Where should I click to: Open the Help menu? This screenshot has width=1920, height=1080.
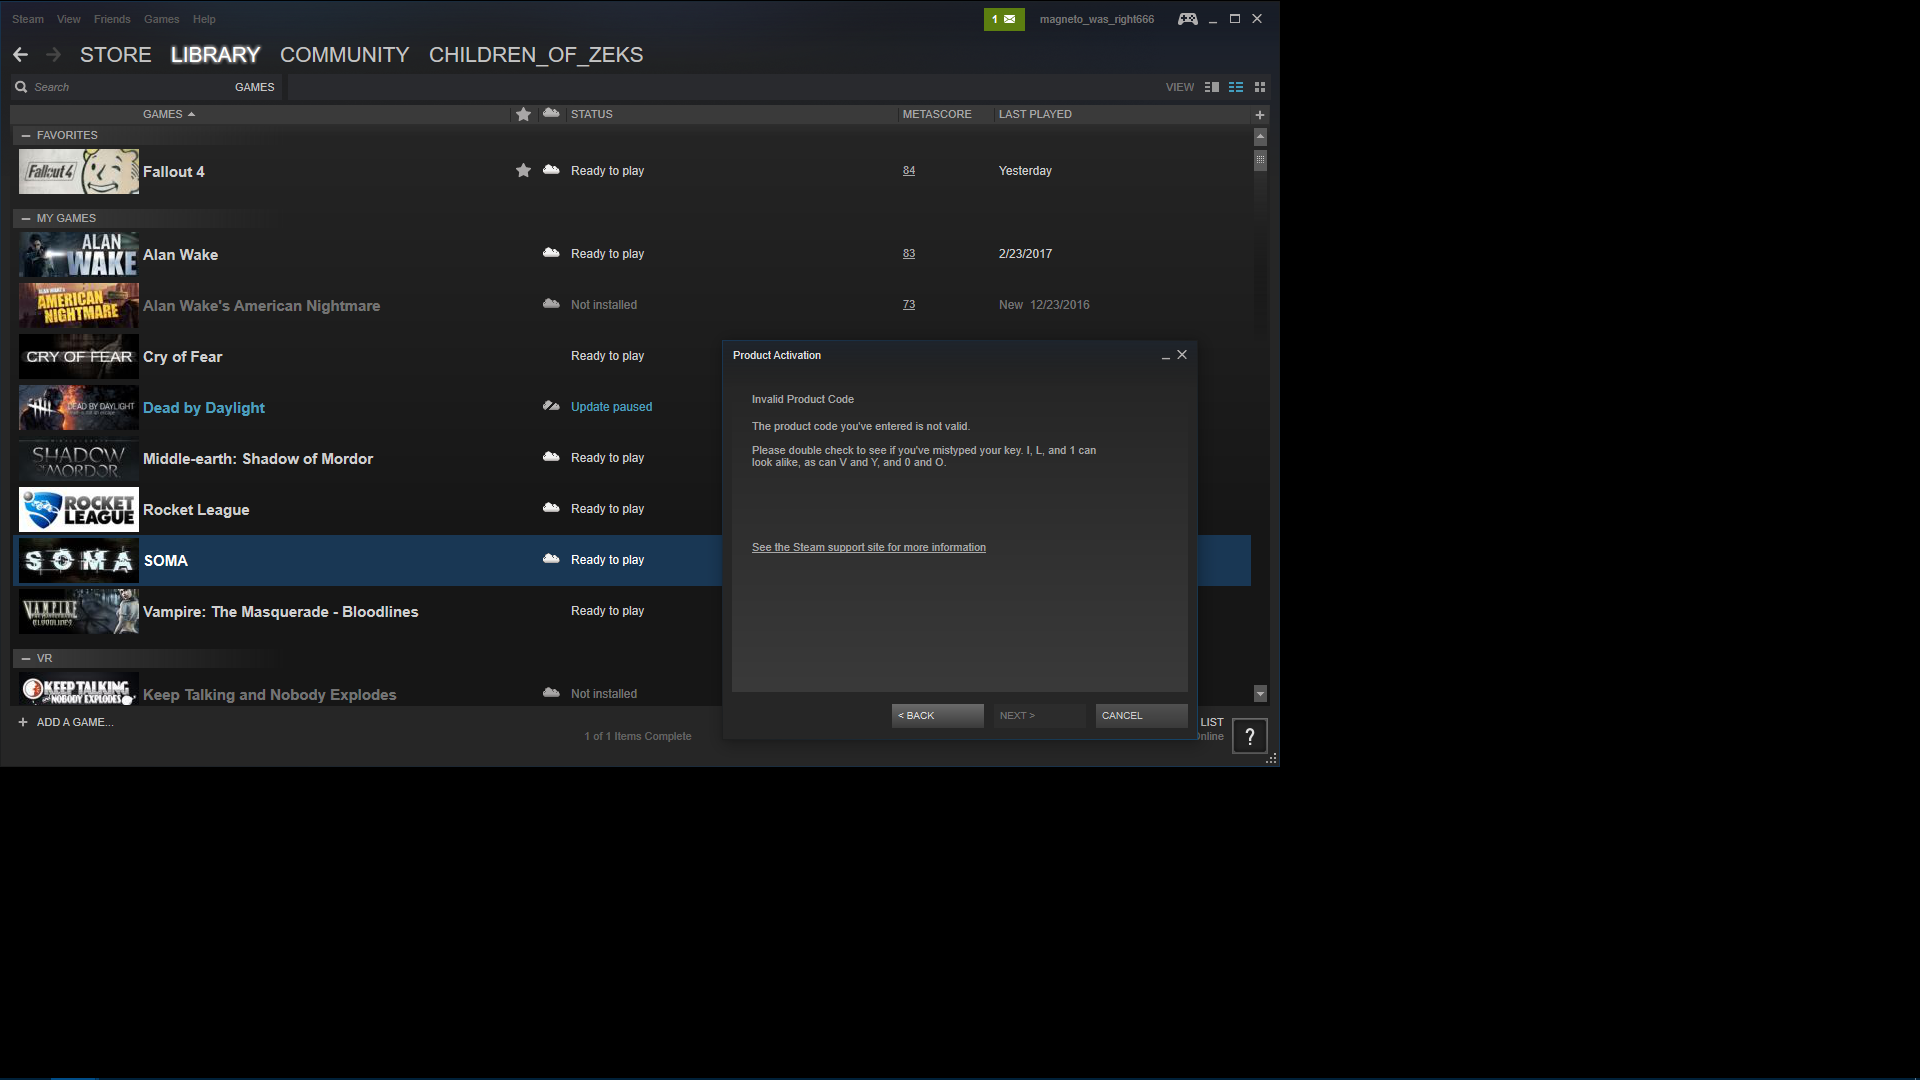click(204, 19)
